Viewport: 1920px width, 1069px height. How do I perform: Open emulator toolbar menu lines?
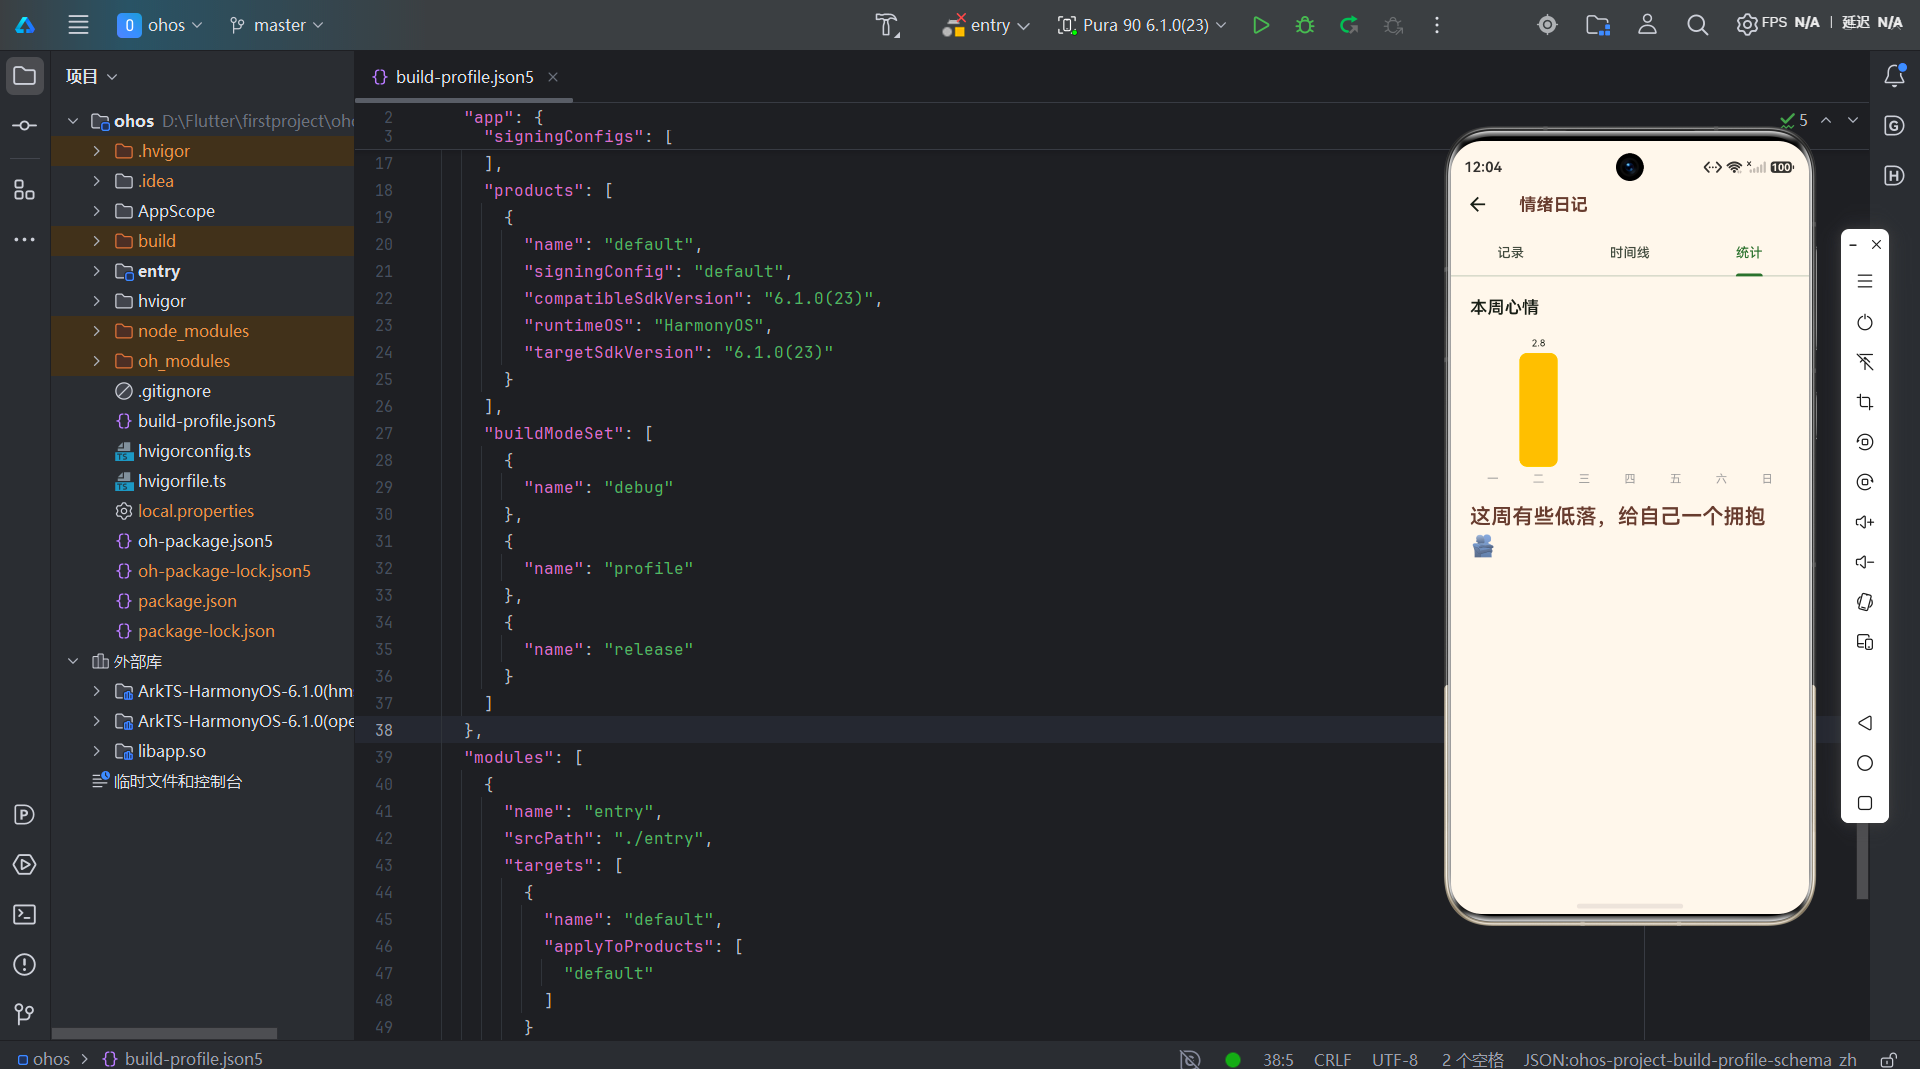(1865, 282)
